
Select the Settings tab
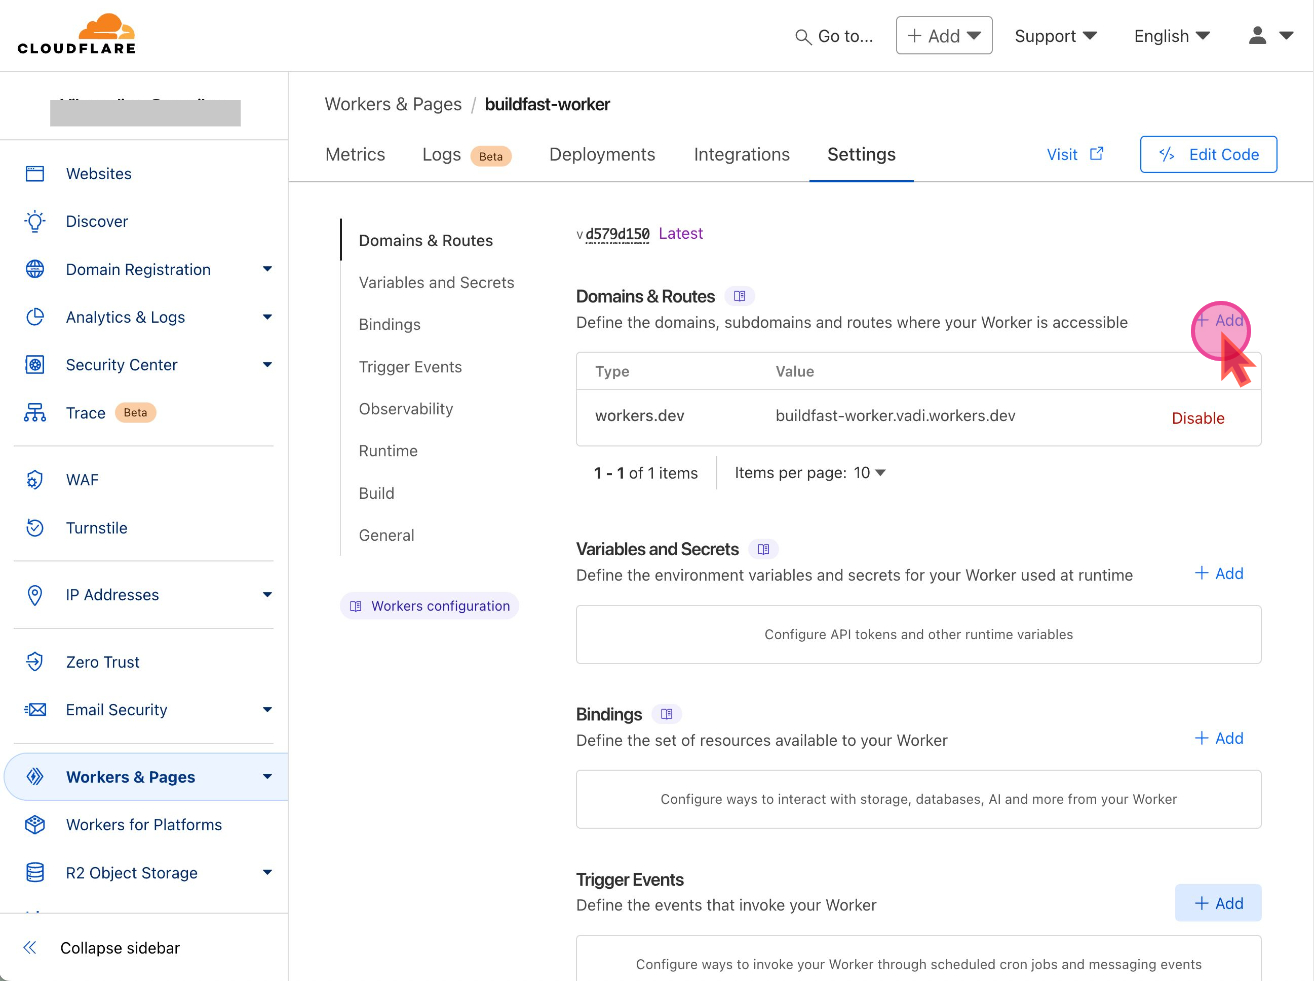pyautogui.click(x=861, y=155)
